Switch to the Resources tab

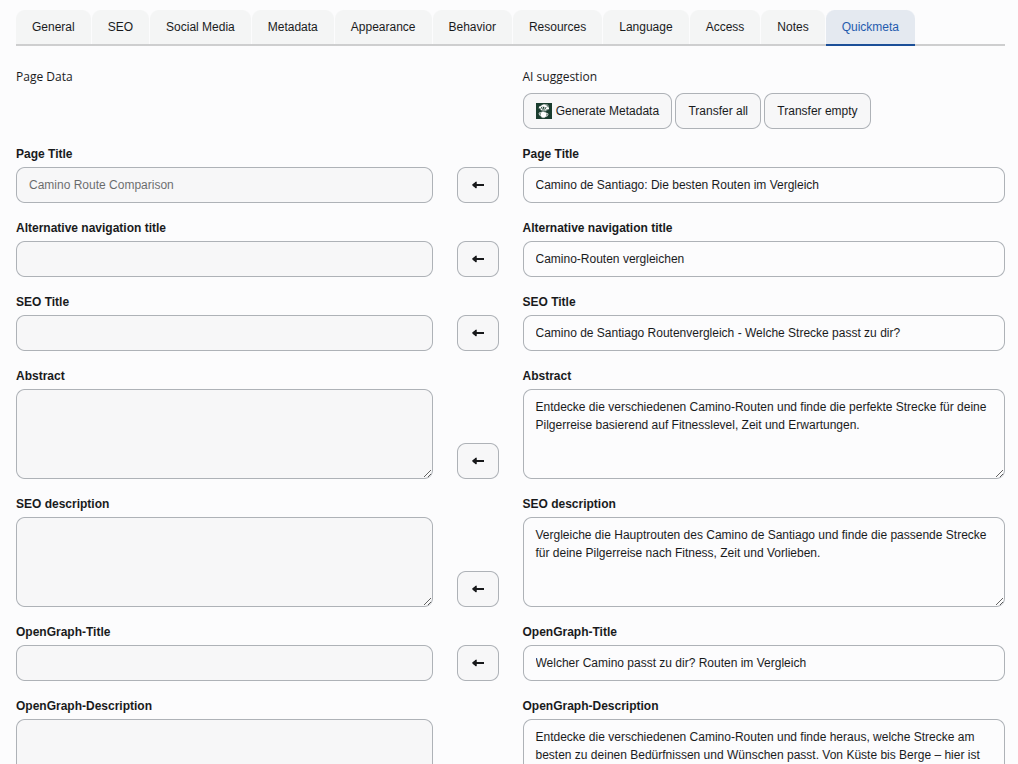558,27
